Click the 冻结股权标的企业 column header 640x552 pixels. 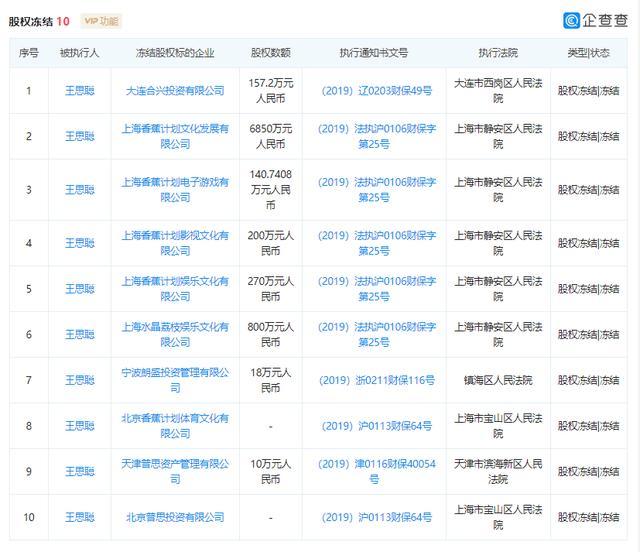175,53
